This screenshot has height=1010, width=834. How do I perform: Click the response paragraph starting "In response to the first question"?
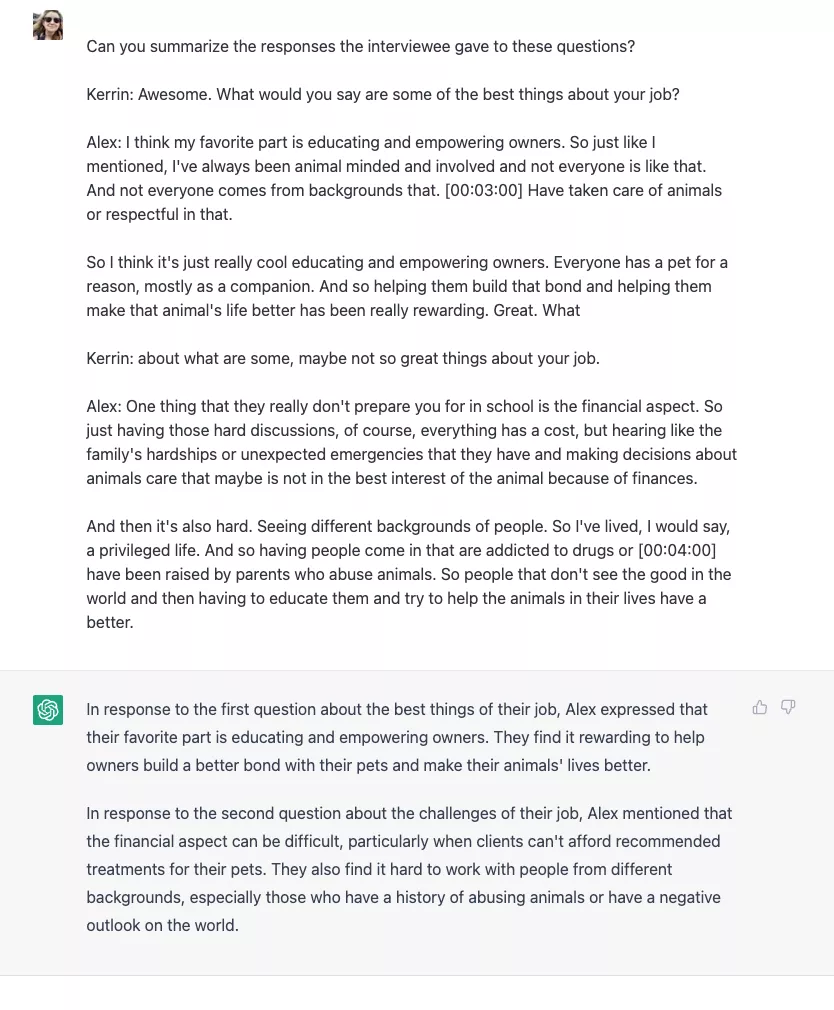pyautogui.click(x=396, y=737)
